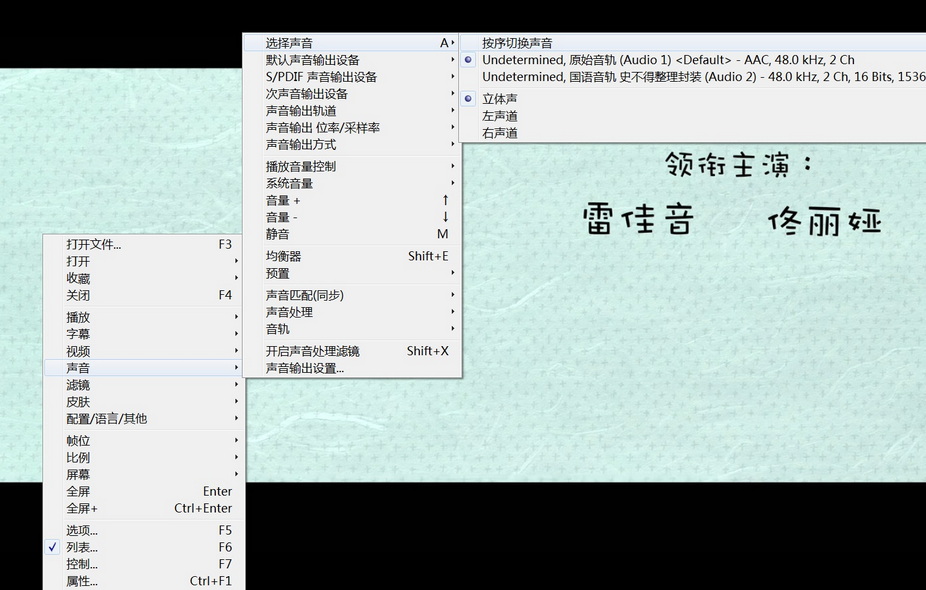
Task: Enable 开启声音处理滤镜 option
Action: click(312, 351)
